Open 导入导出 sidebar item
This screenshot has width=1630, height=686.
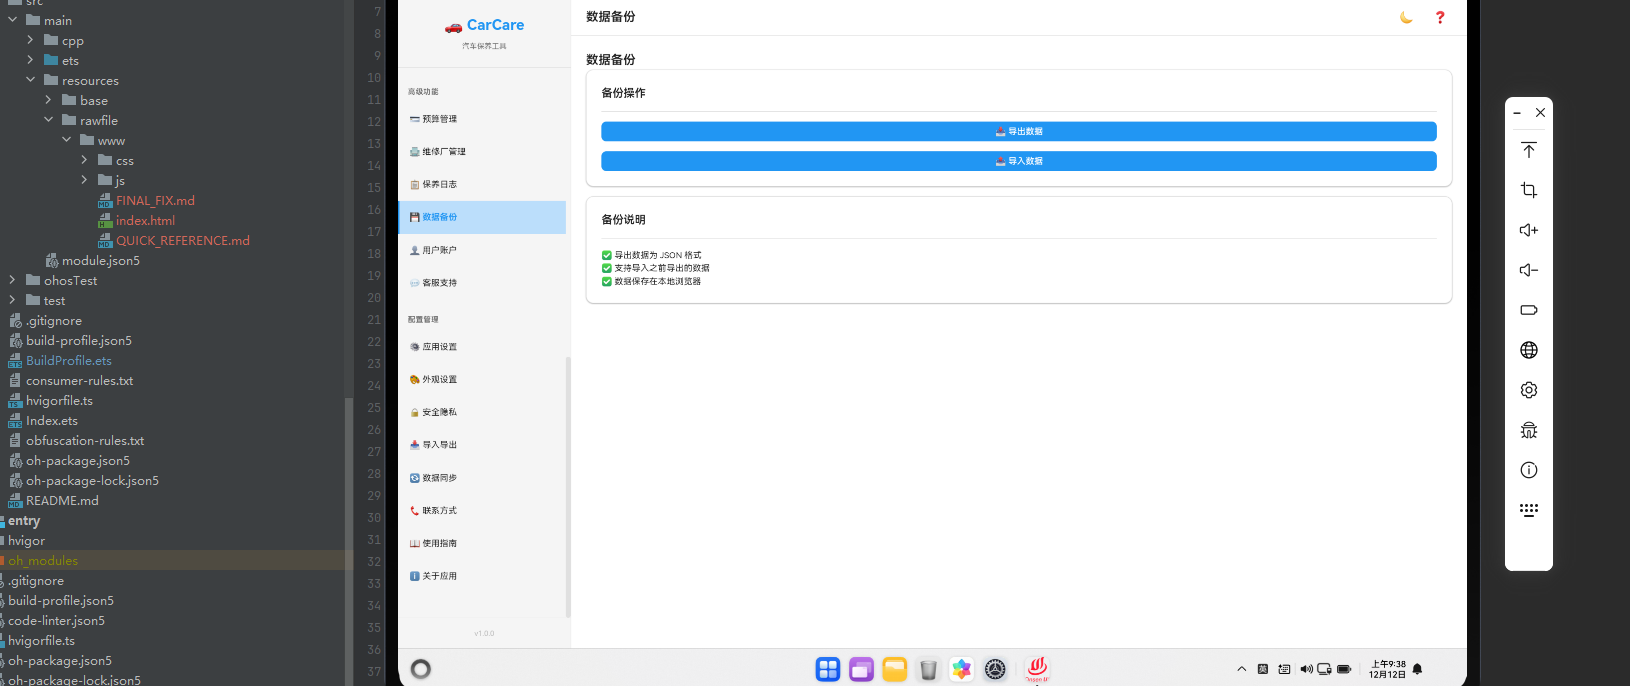(x=482, y=445)
